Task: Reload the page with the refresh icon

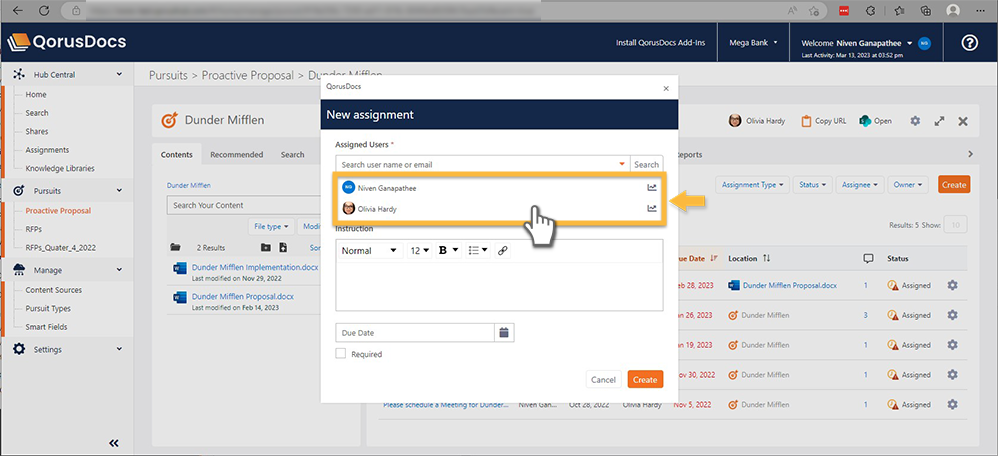Action: tap(44, 10)
